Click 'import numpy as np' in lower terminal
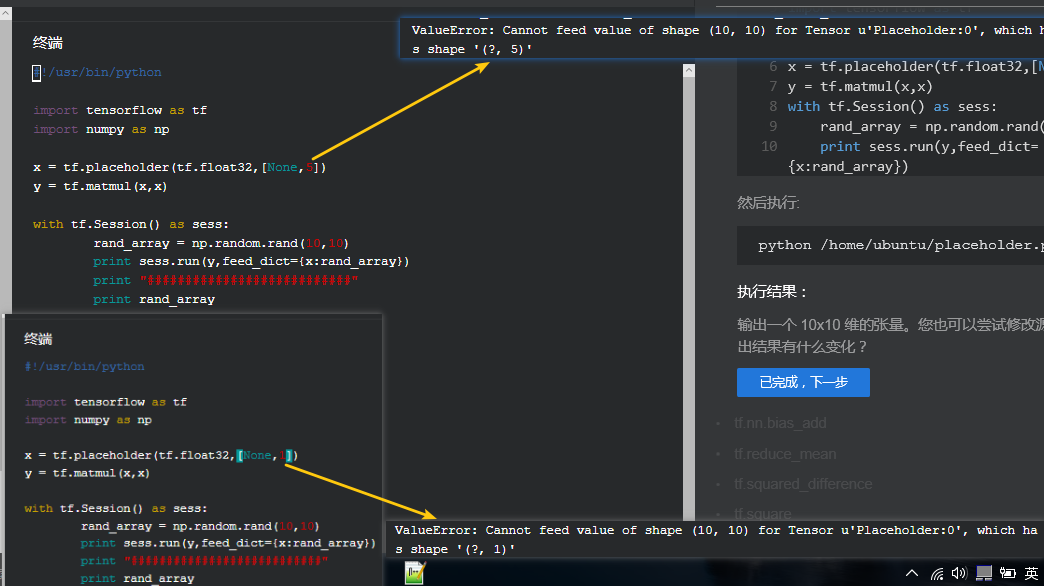The width and height of the screenshot is (1044, 586). (x=88, y=420)
